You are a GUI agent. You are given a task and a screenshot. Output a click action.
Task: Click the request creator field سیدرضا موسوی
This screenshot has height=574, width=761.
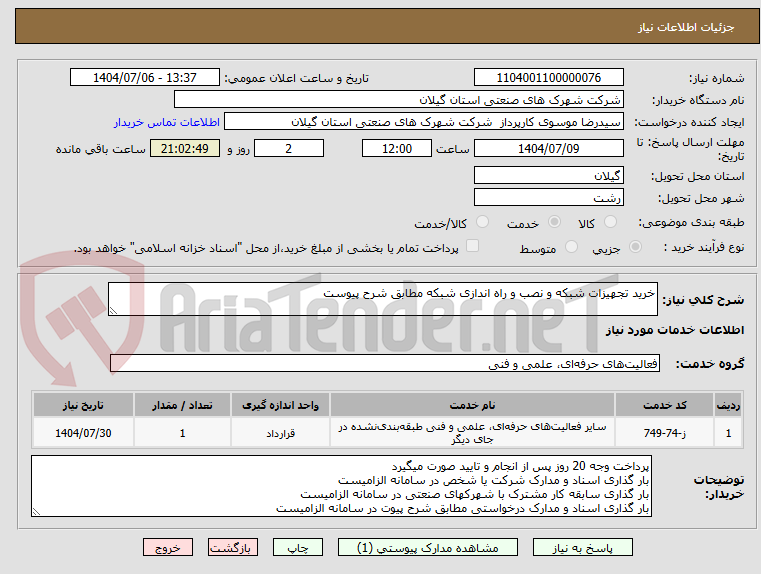pos(424,122)
